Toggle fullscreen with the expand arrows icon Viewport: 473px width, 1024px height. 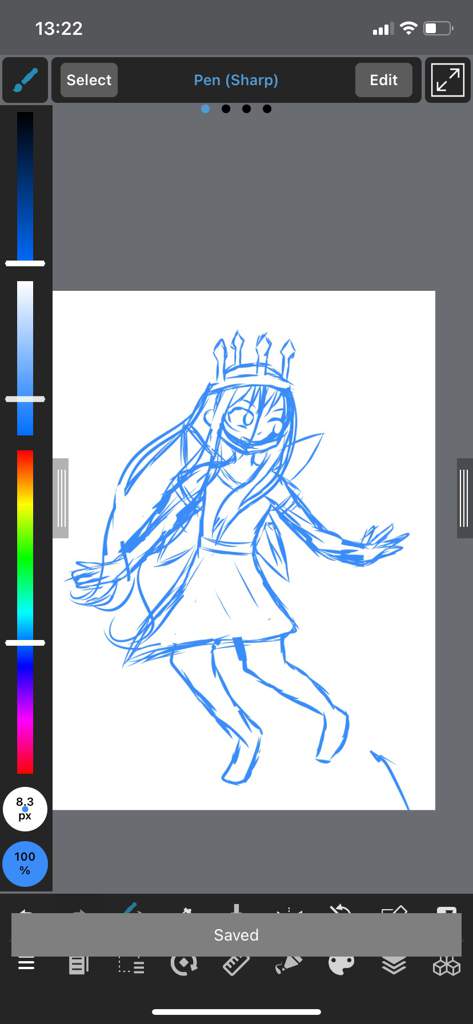point(448,80)
